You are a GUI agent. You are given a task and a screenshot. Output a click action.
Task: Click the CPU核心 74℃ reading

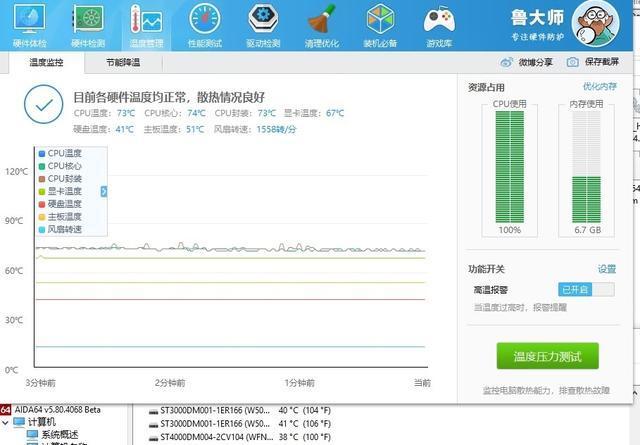175,113
